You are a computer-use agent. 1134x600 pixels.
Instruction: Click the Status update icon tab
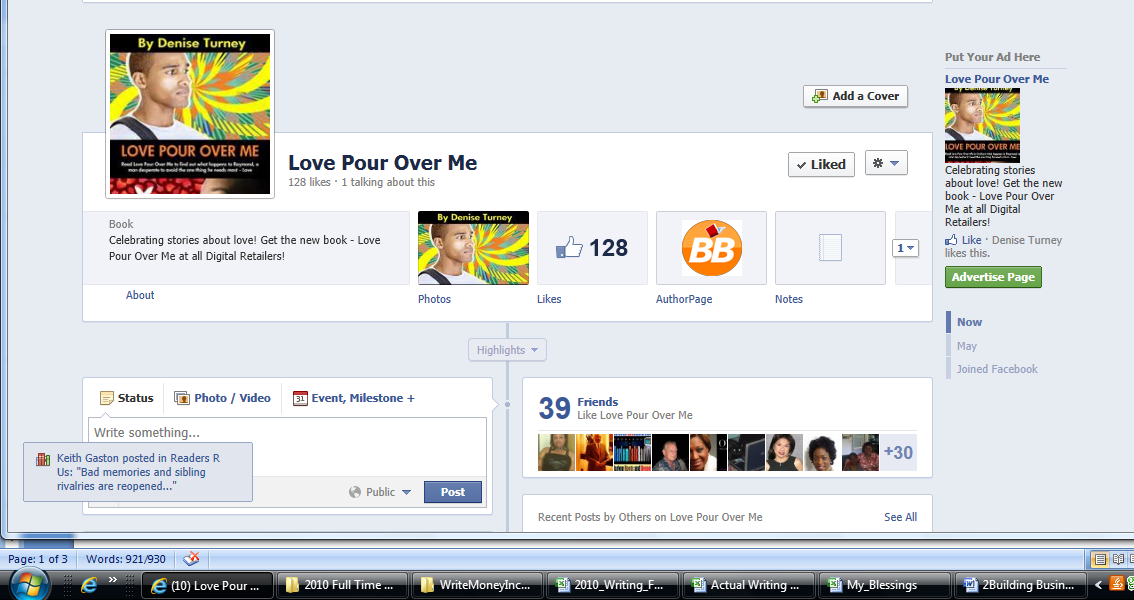(x=127, y=398)
